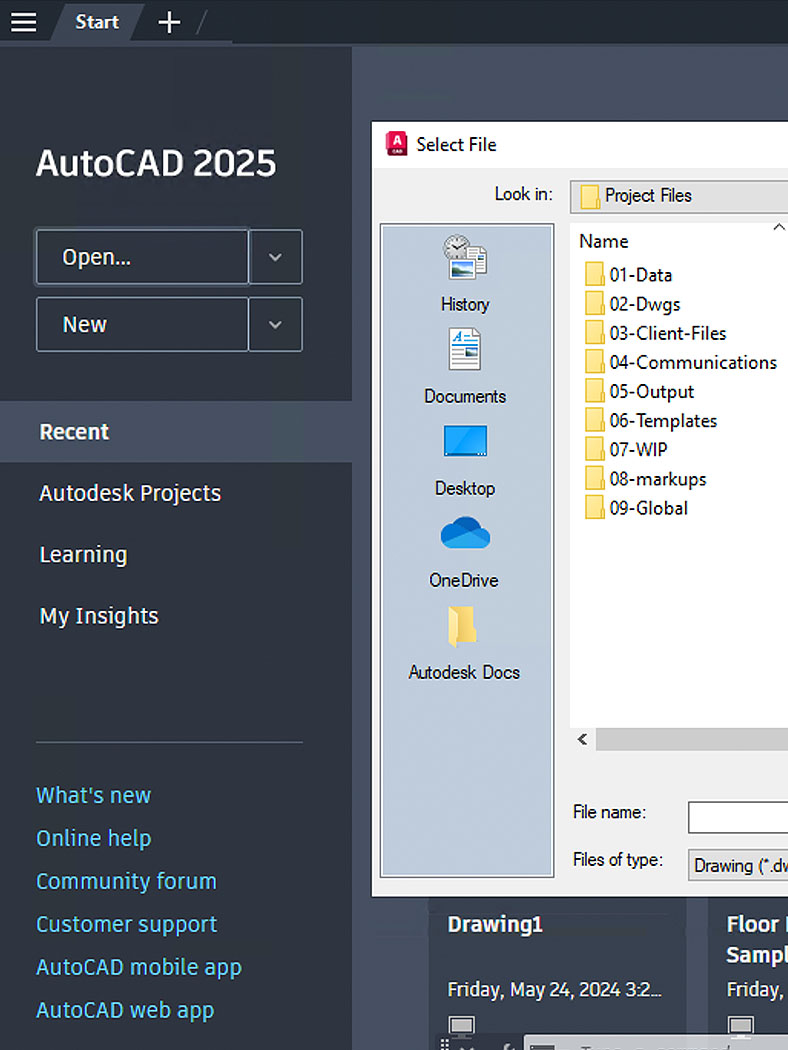This screenshot has width=788, height=1050.
Task: Select the 05-Output folder
Action: pos(639,392)
